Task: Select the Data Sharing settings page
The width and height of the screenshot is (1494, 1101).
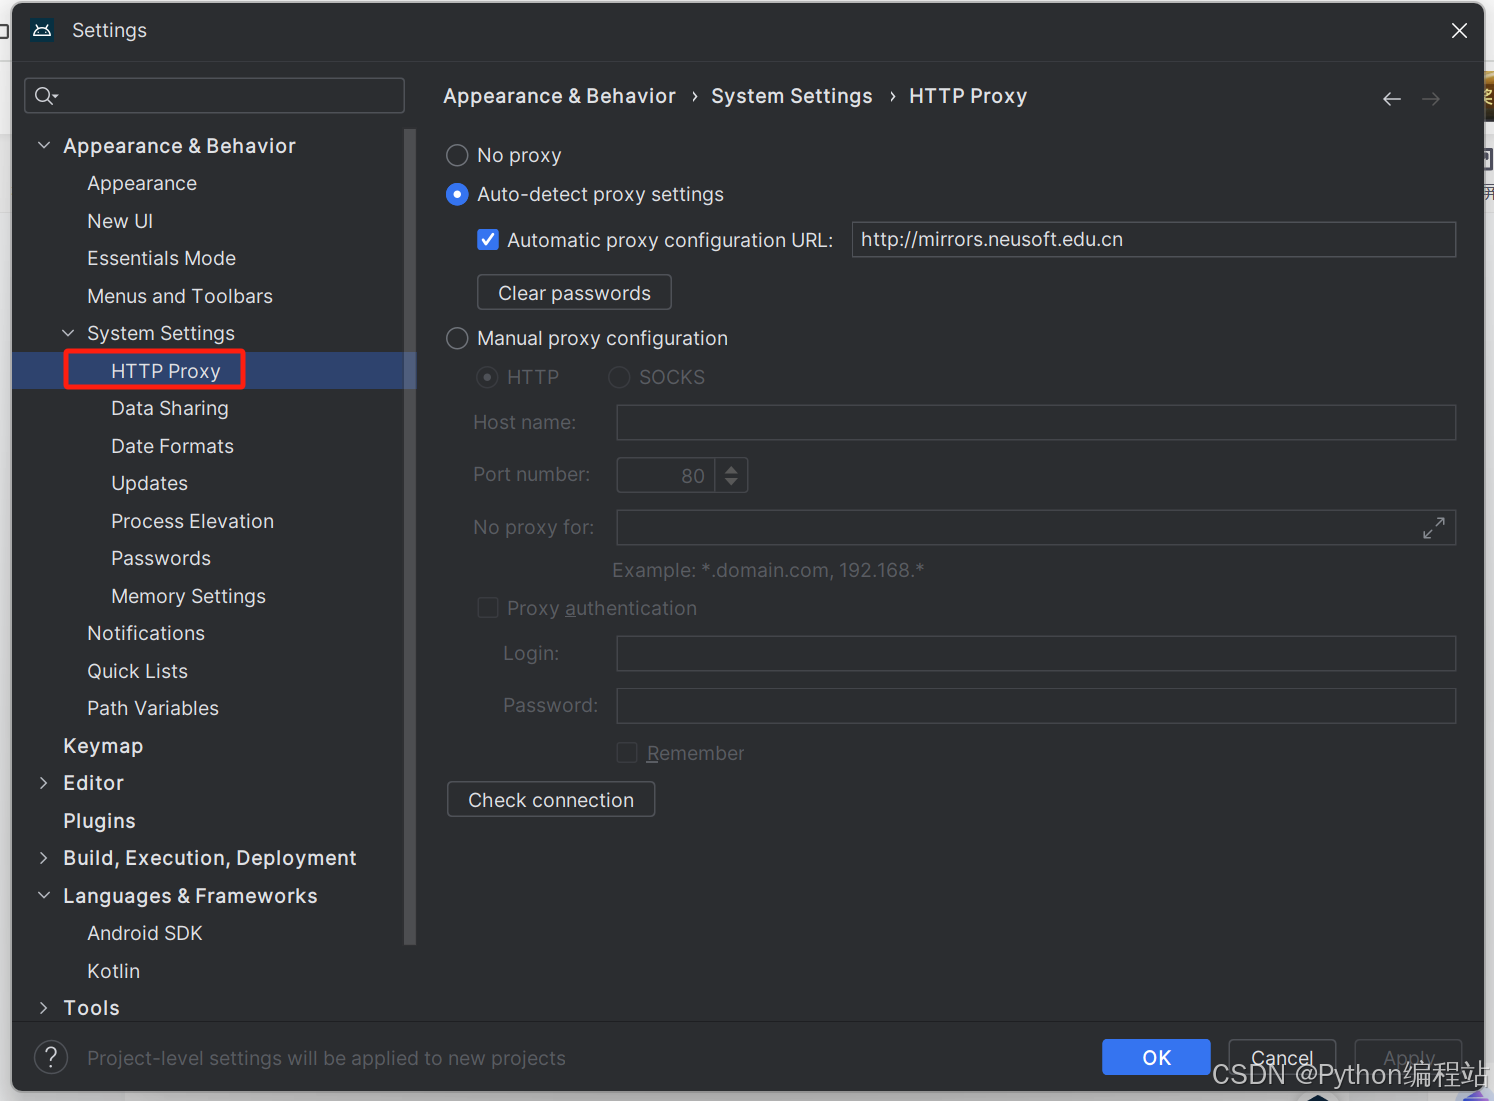Action: pos(169,408)
